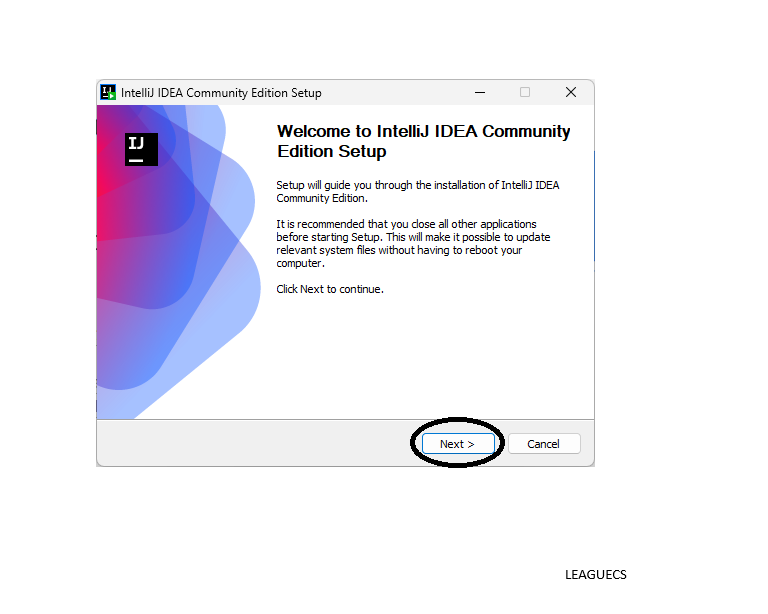Click the 'IntelliJ IDEA Community Edition Setup' title text
The width and height of the screenshot is (768, 614).
(x=221, y=93)
